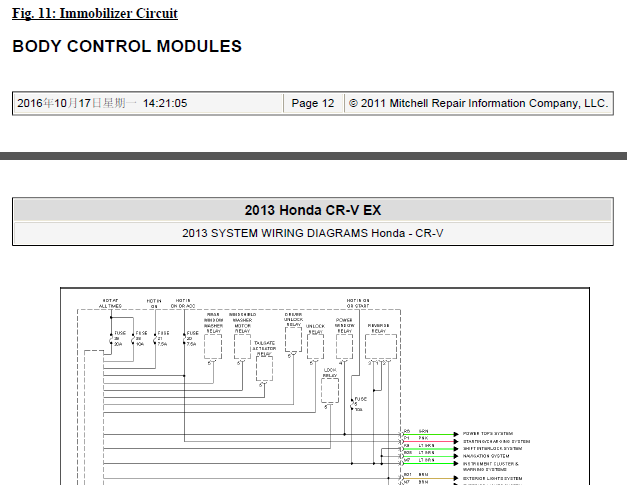627x485 pixels.
Task: Click the PNK wire color label
Action: [x=423, y=438]
